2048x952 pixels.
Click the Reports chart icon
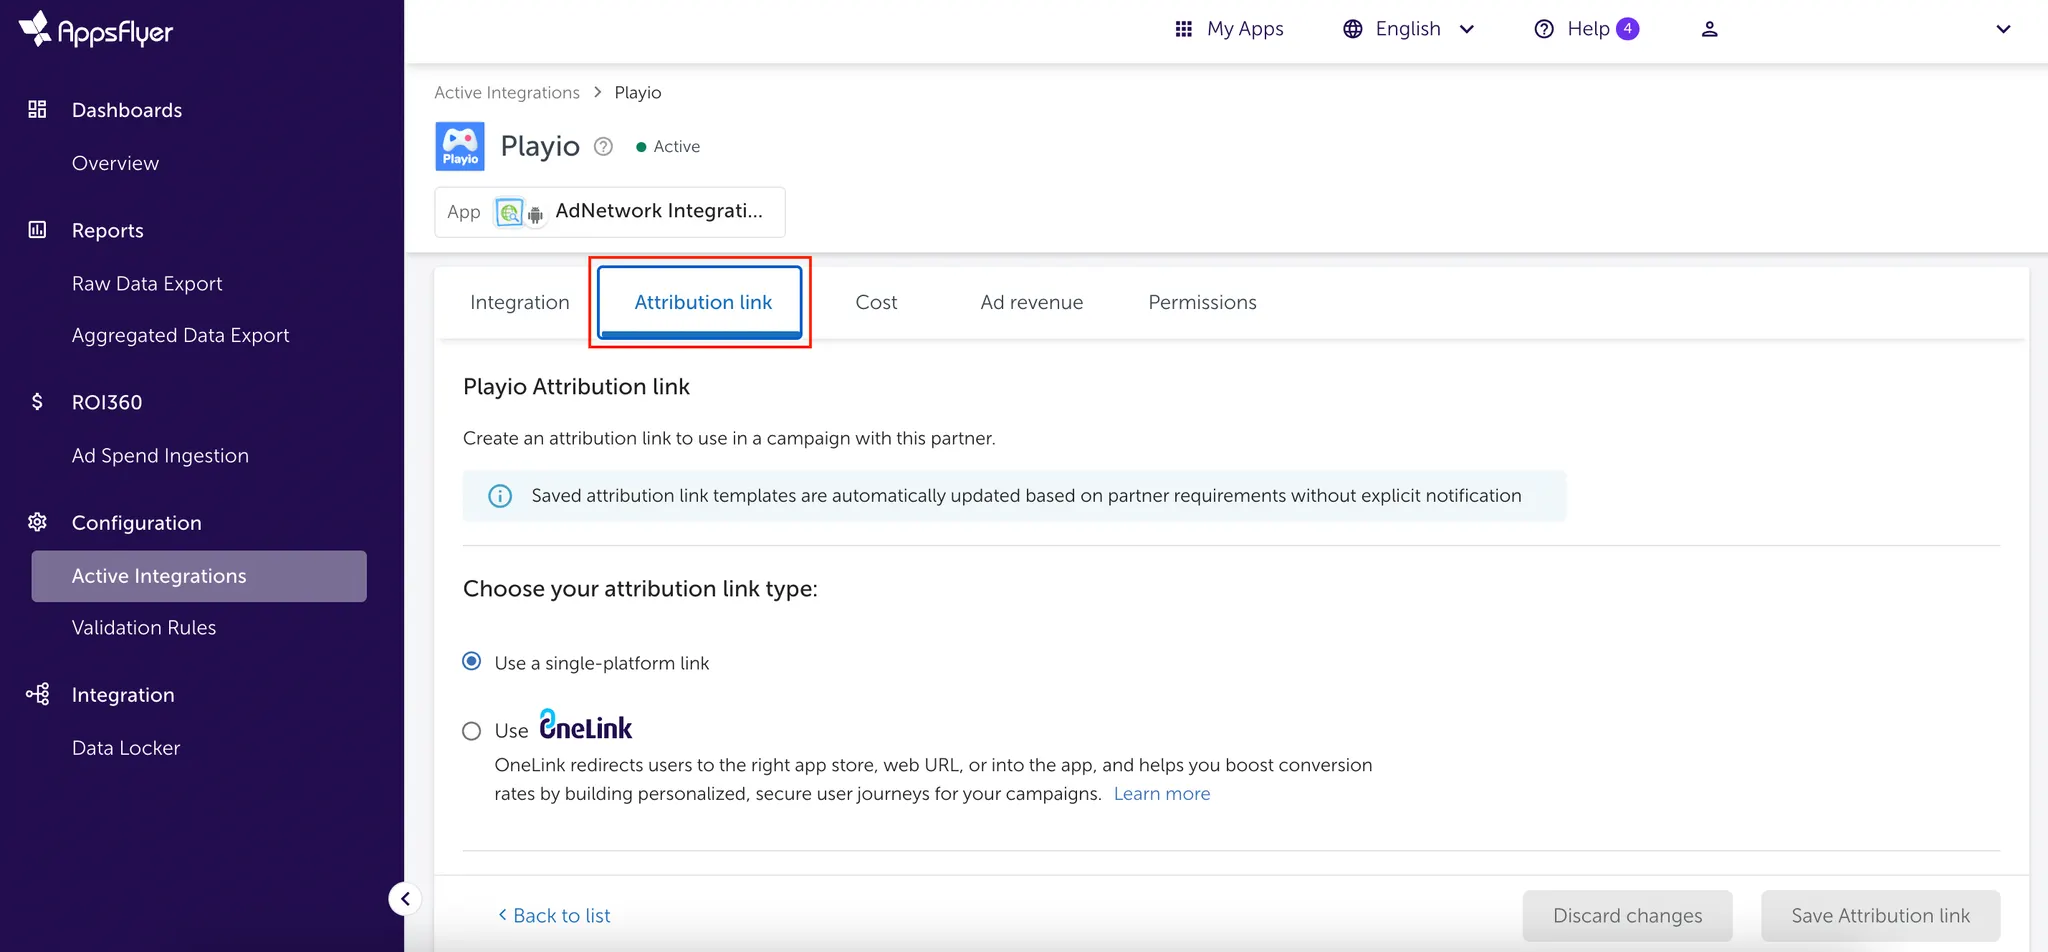(37, 230)
